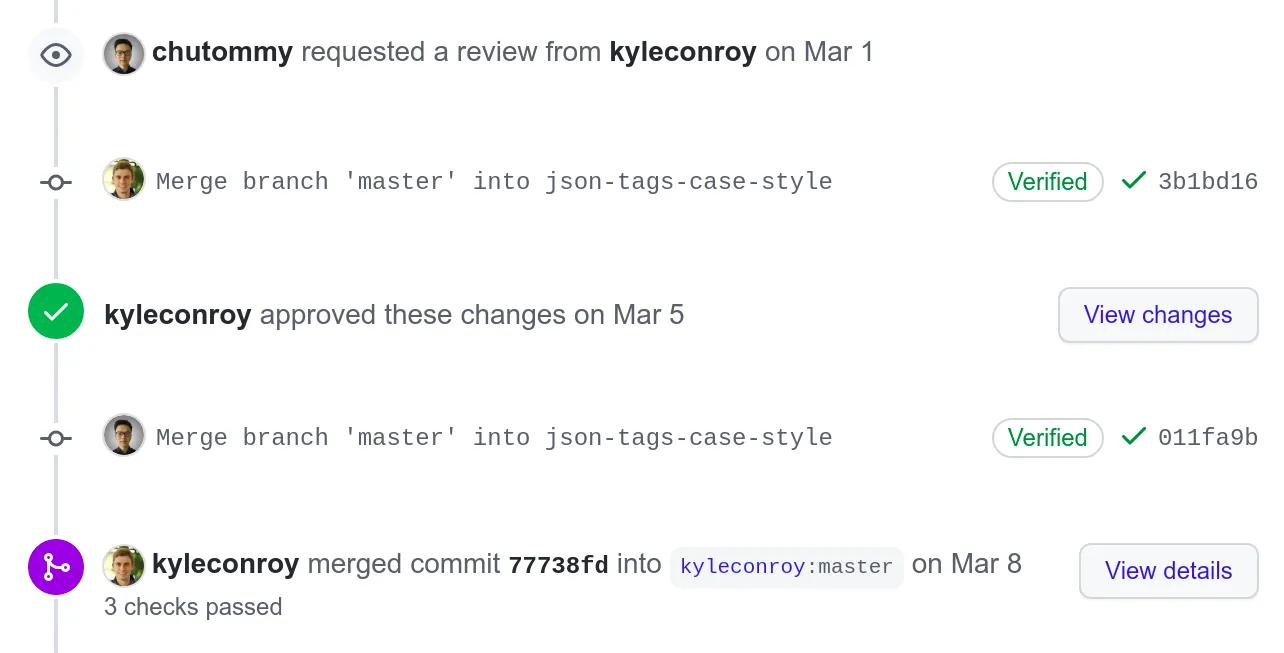Click the commit node icon for 011fa9b

click(56, 439)
